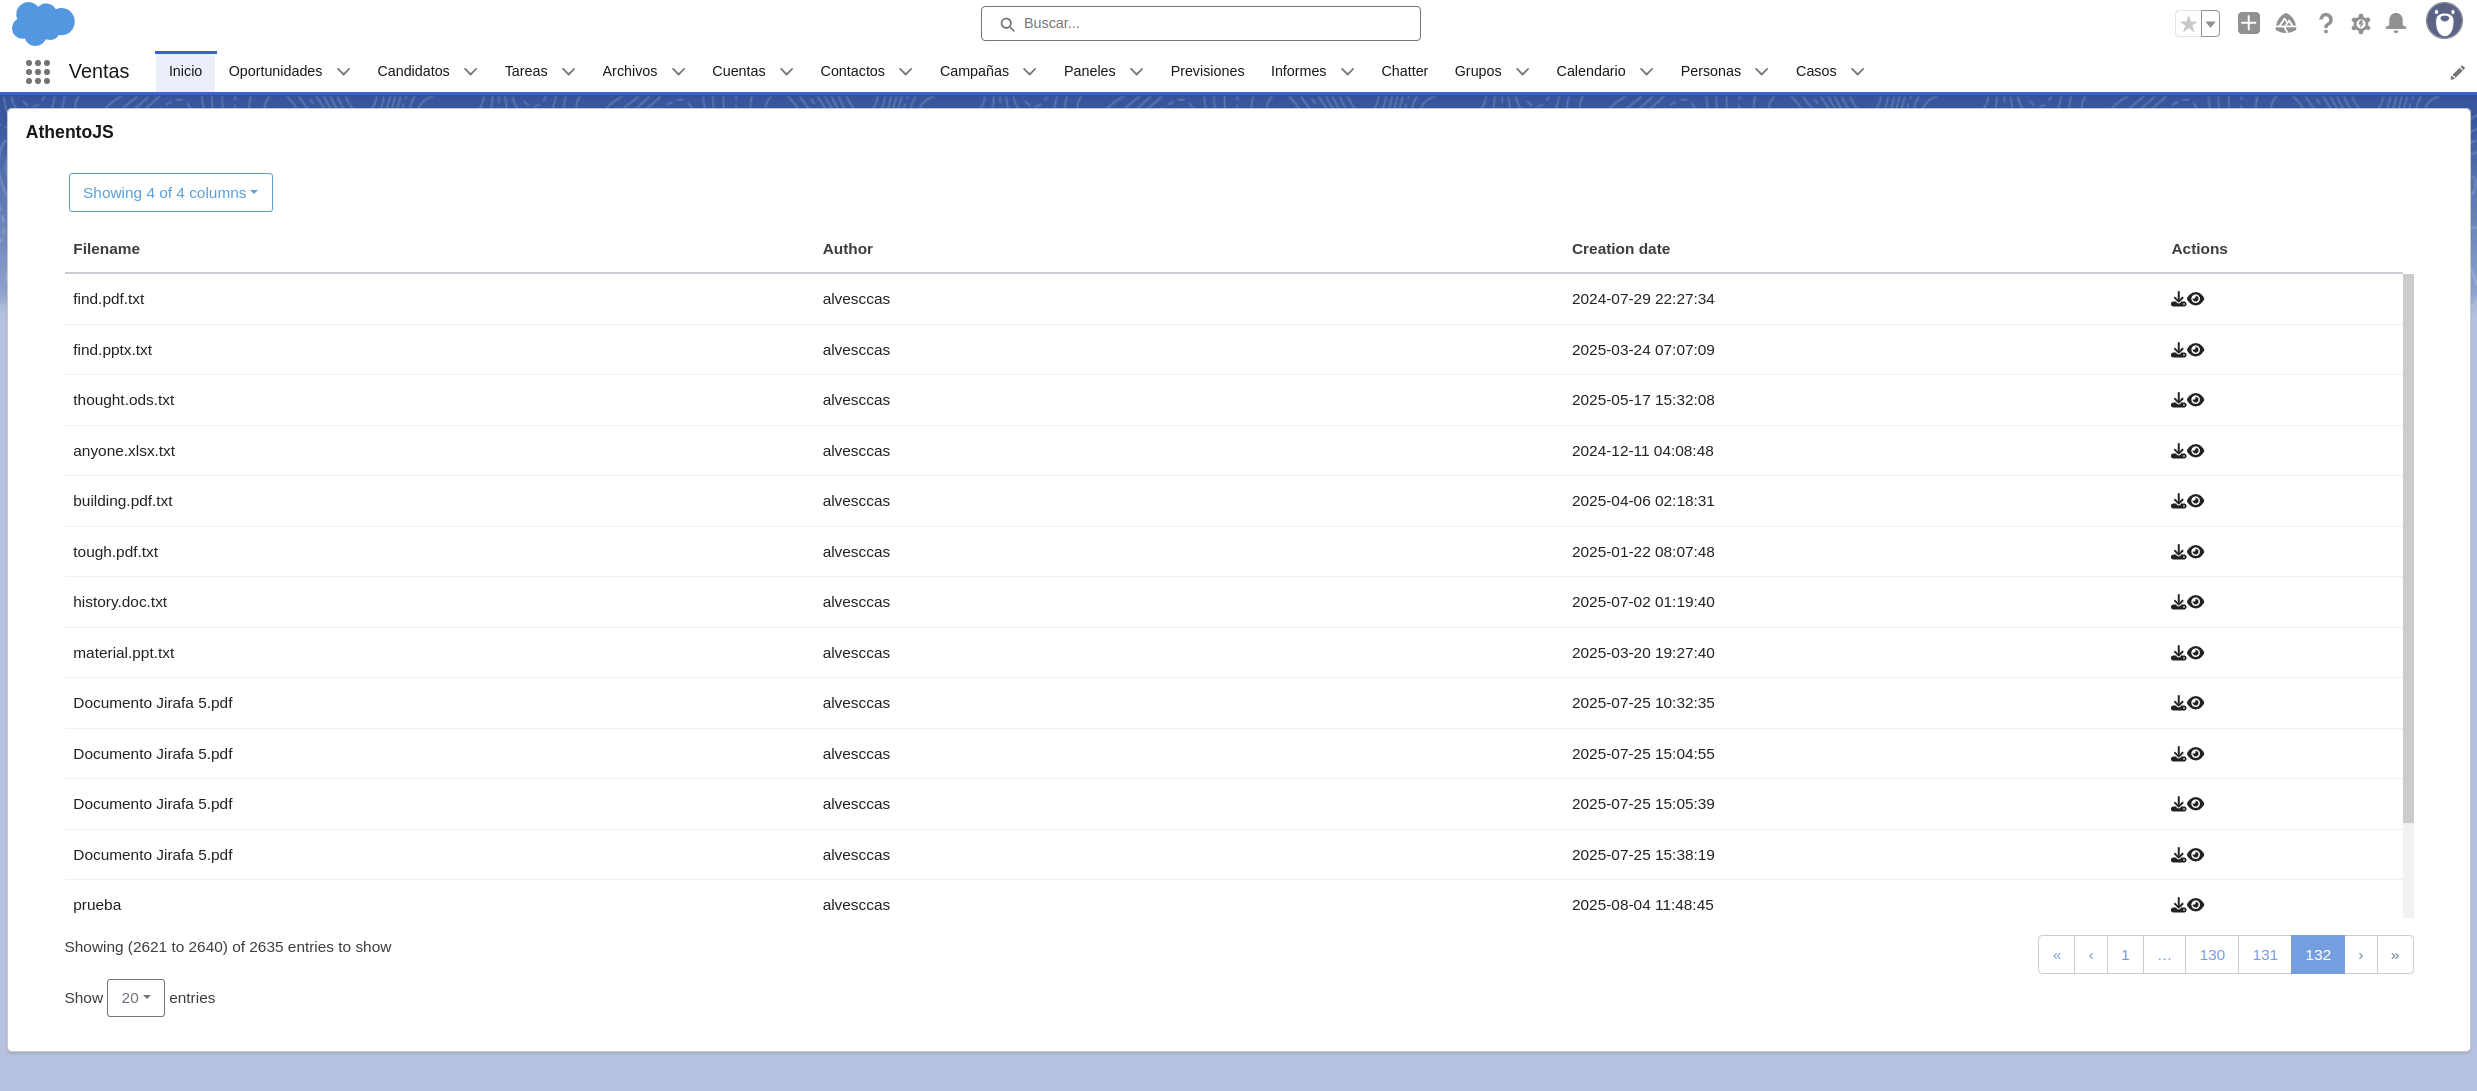Click the Buscar search field
This screenshot has width=2477, height=1091.
(1200, 23)
